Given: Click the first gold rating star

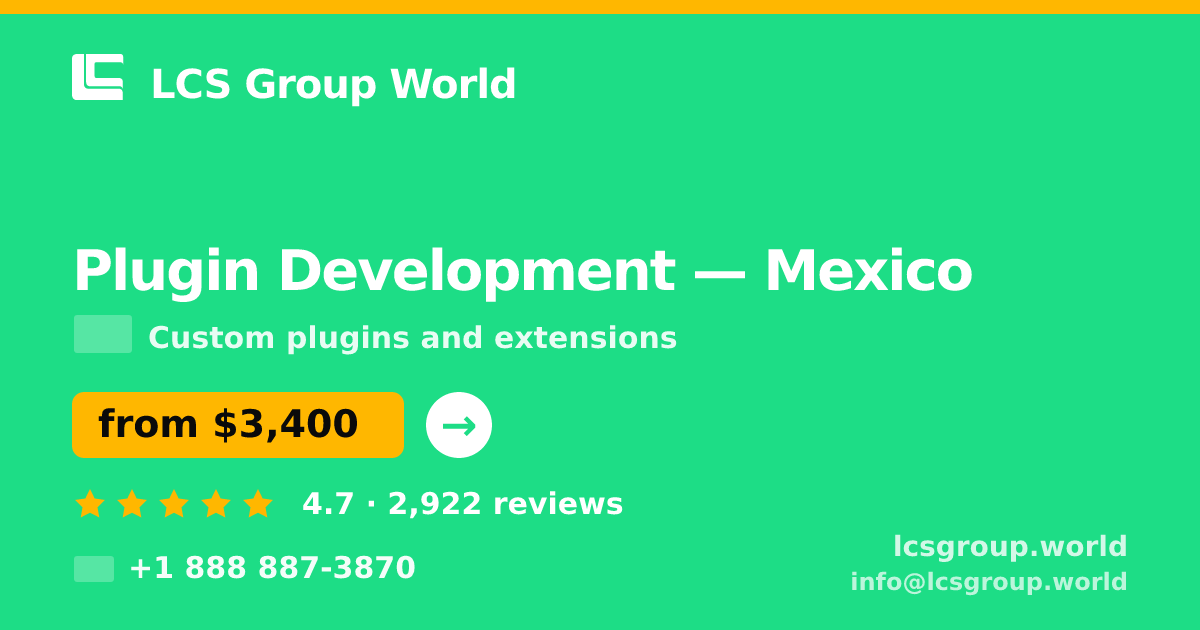Looking at the screenshot, I should [x=90, y=503].
